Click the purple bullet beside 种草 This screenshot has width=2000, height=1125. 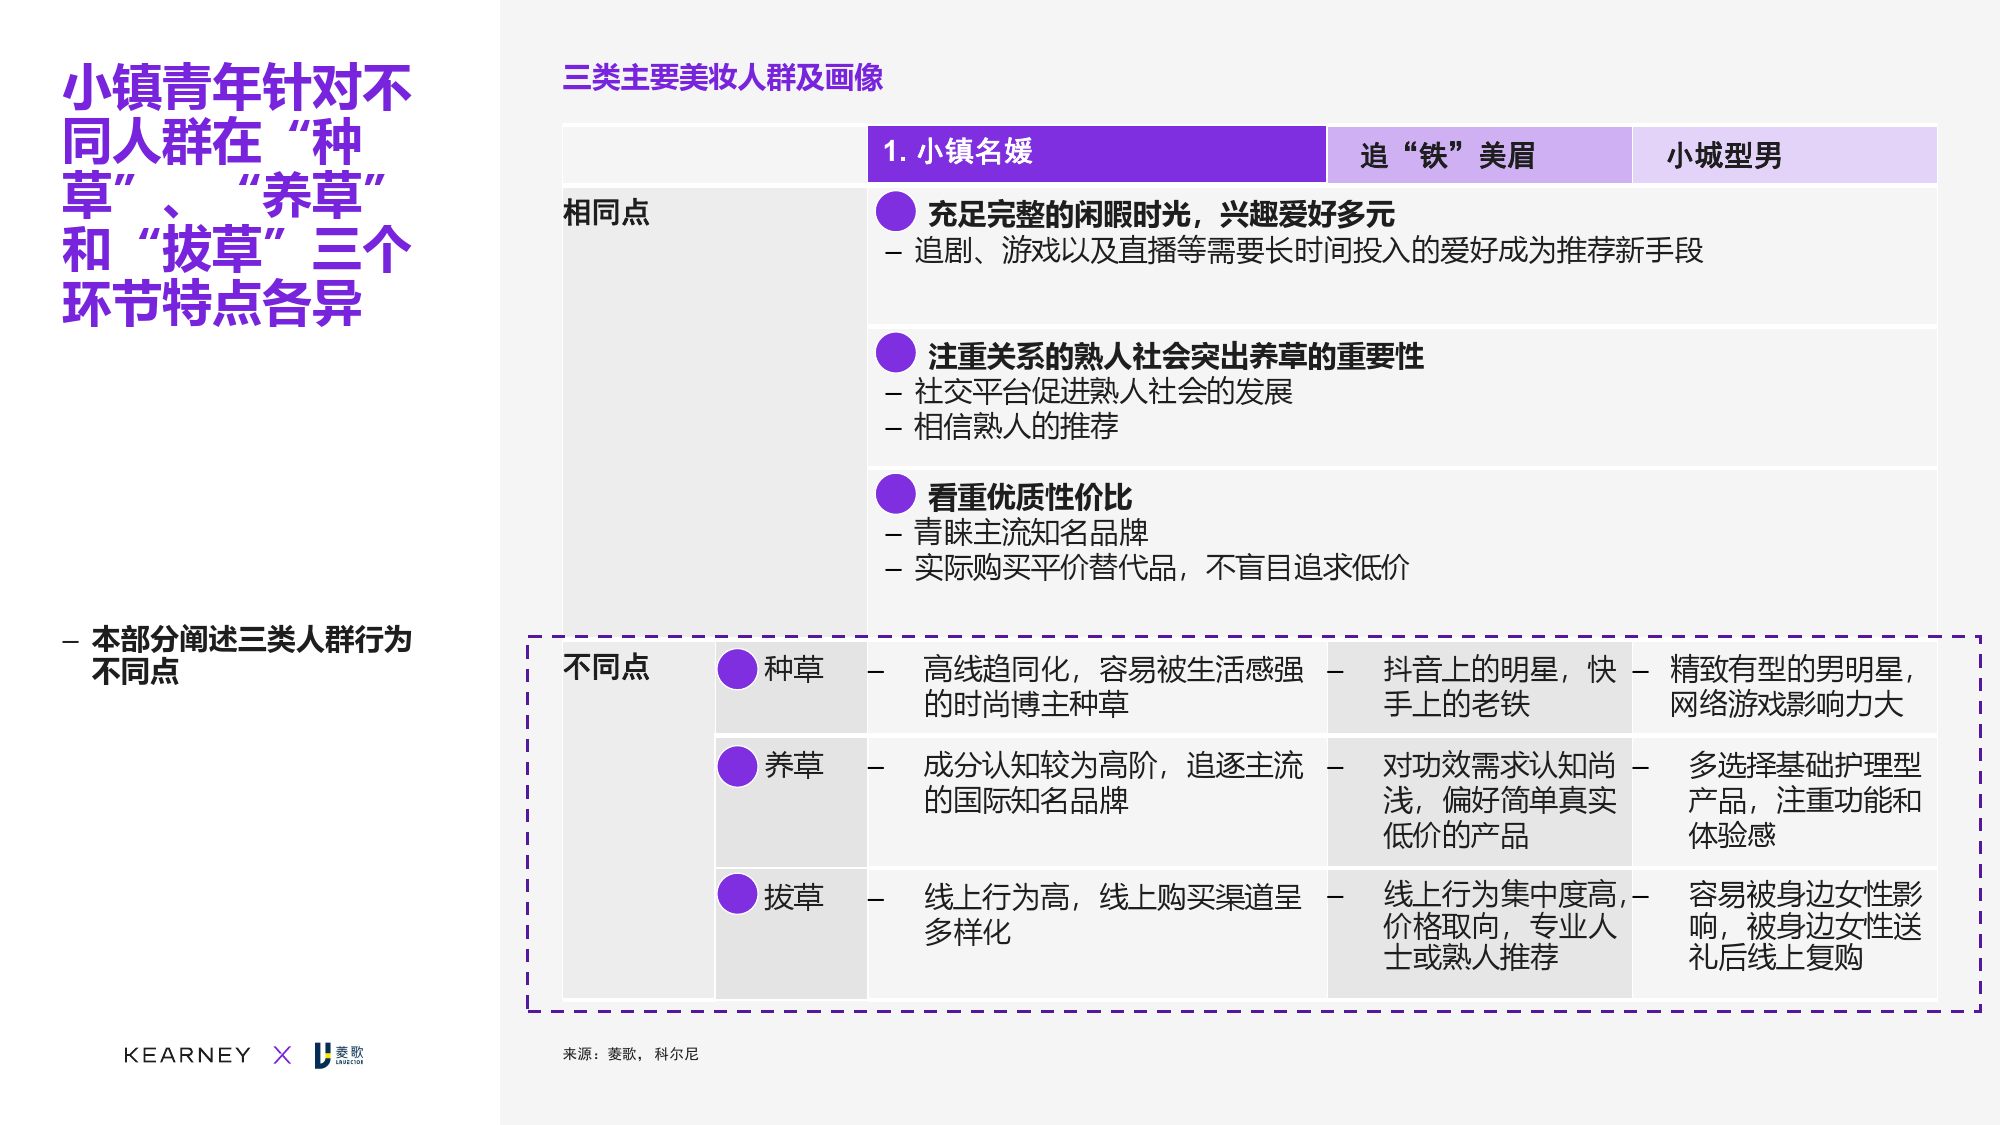click(x=737, y=669)
